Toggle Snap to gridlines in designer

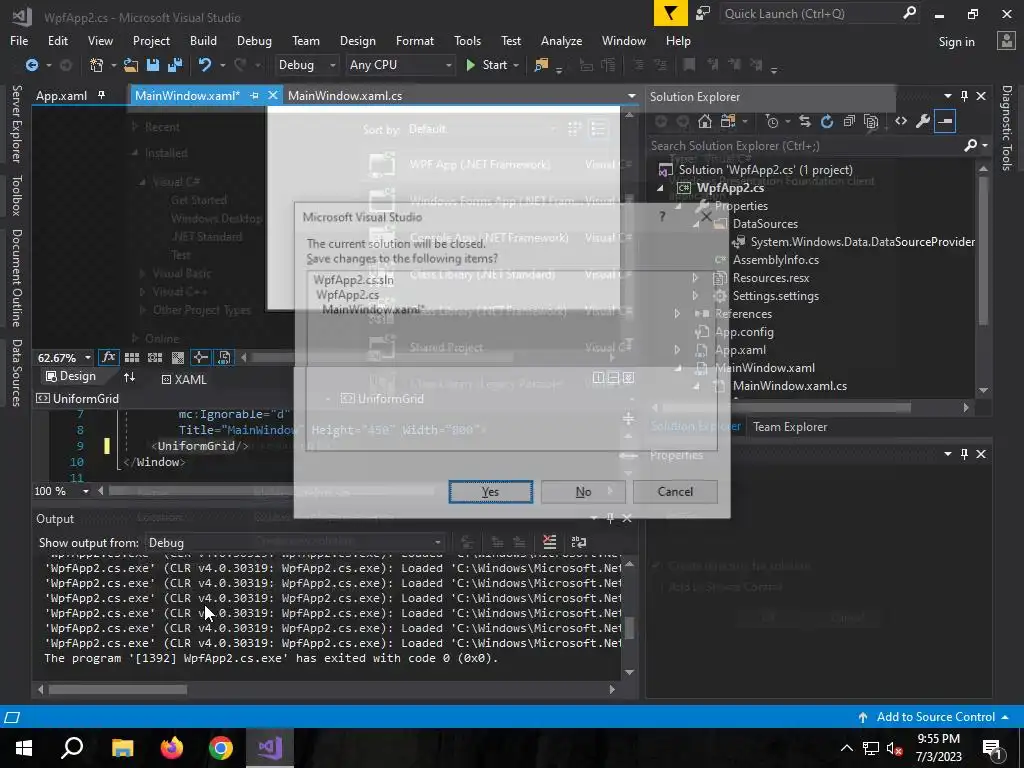[155, 357]
